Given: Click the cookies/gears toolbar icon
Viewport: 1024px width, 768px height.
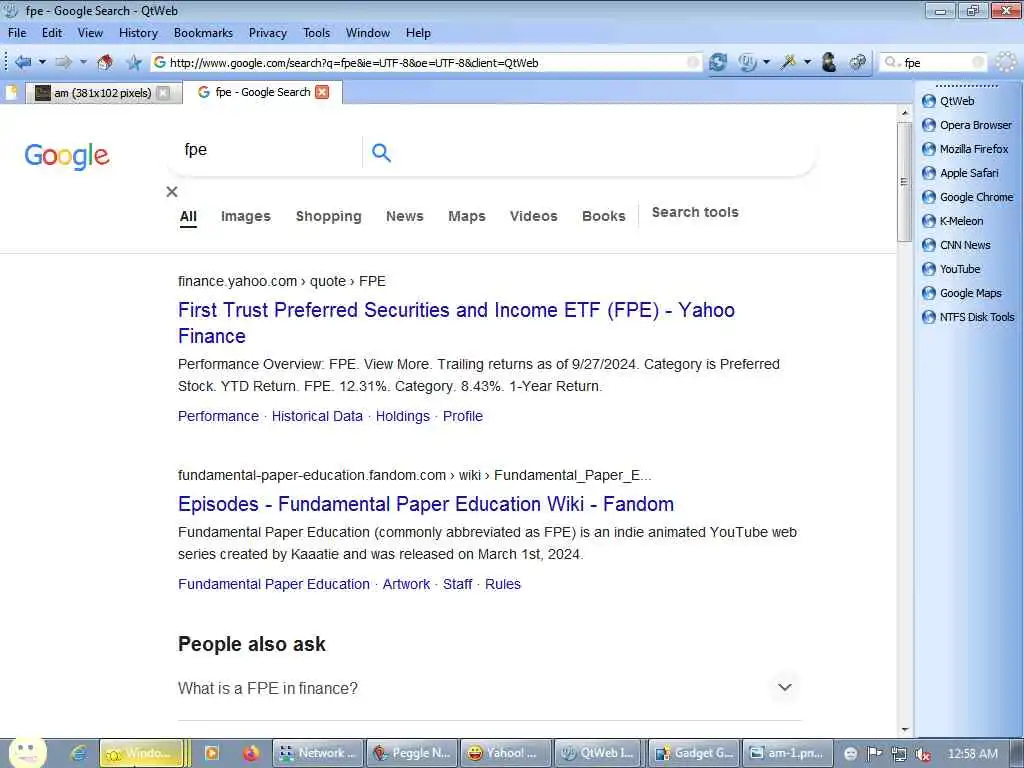Looking at the screenshot, I should pos(857,62).
